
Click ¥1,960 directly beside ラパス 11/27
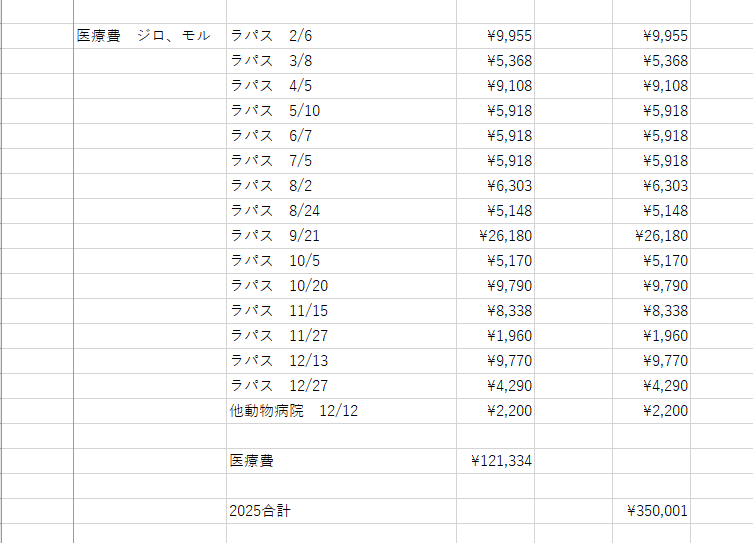click(495, 336)
